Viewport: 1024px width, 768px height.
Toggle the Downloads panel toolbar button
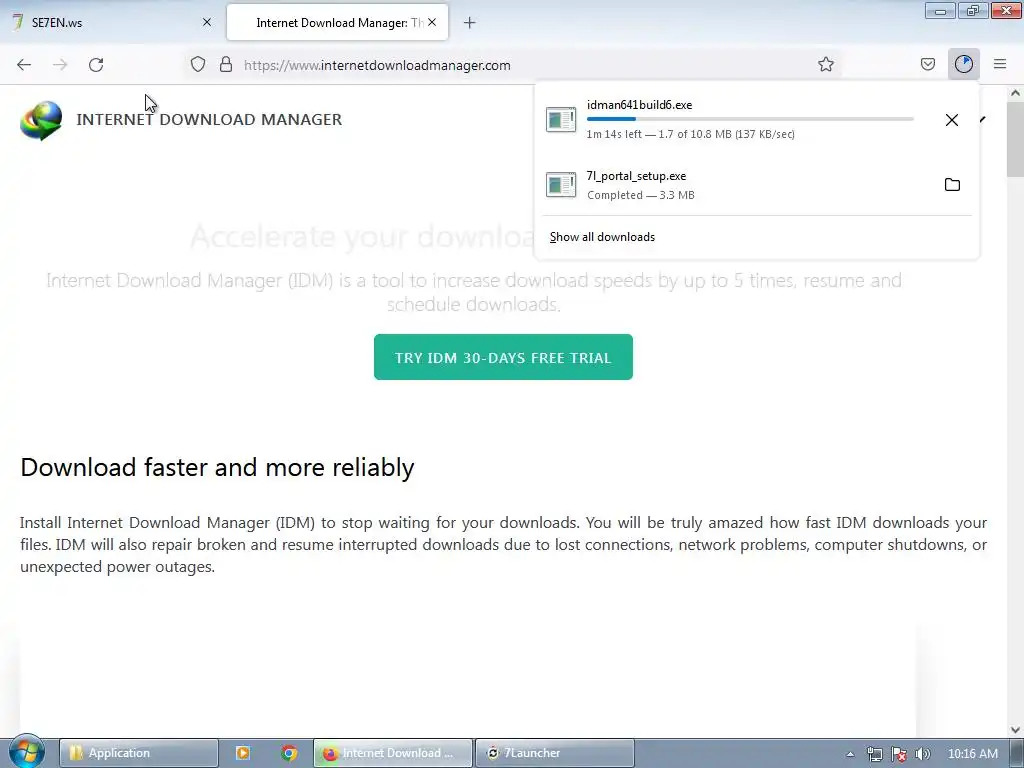click(963, 64)
